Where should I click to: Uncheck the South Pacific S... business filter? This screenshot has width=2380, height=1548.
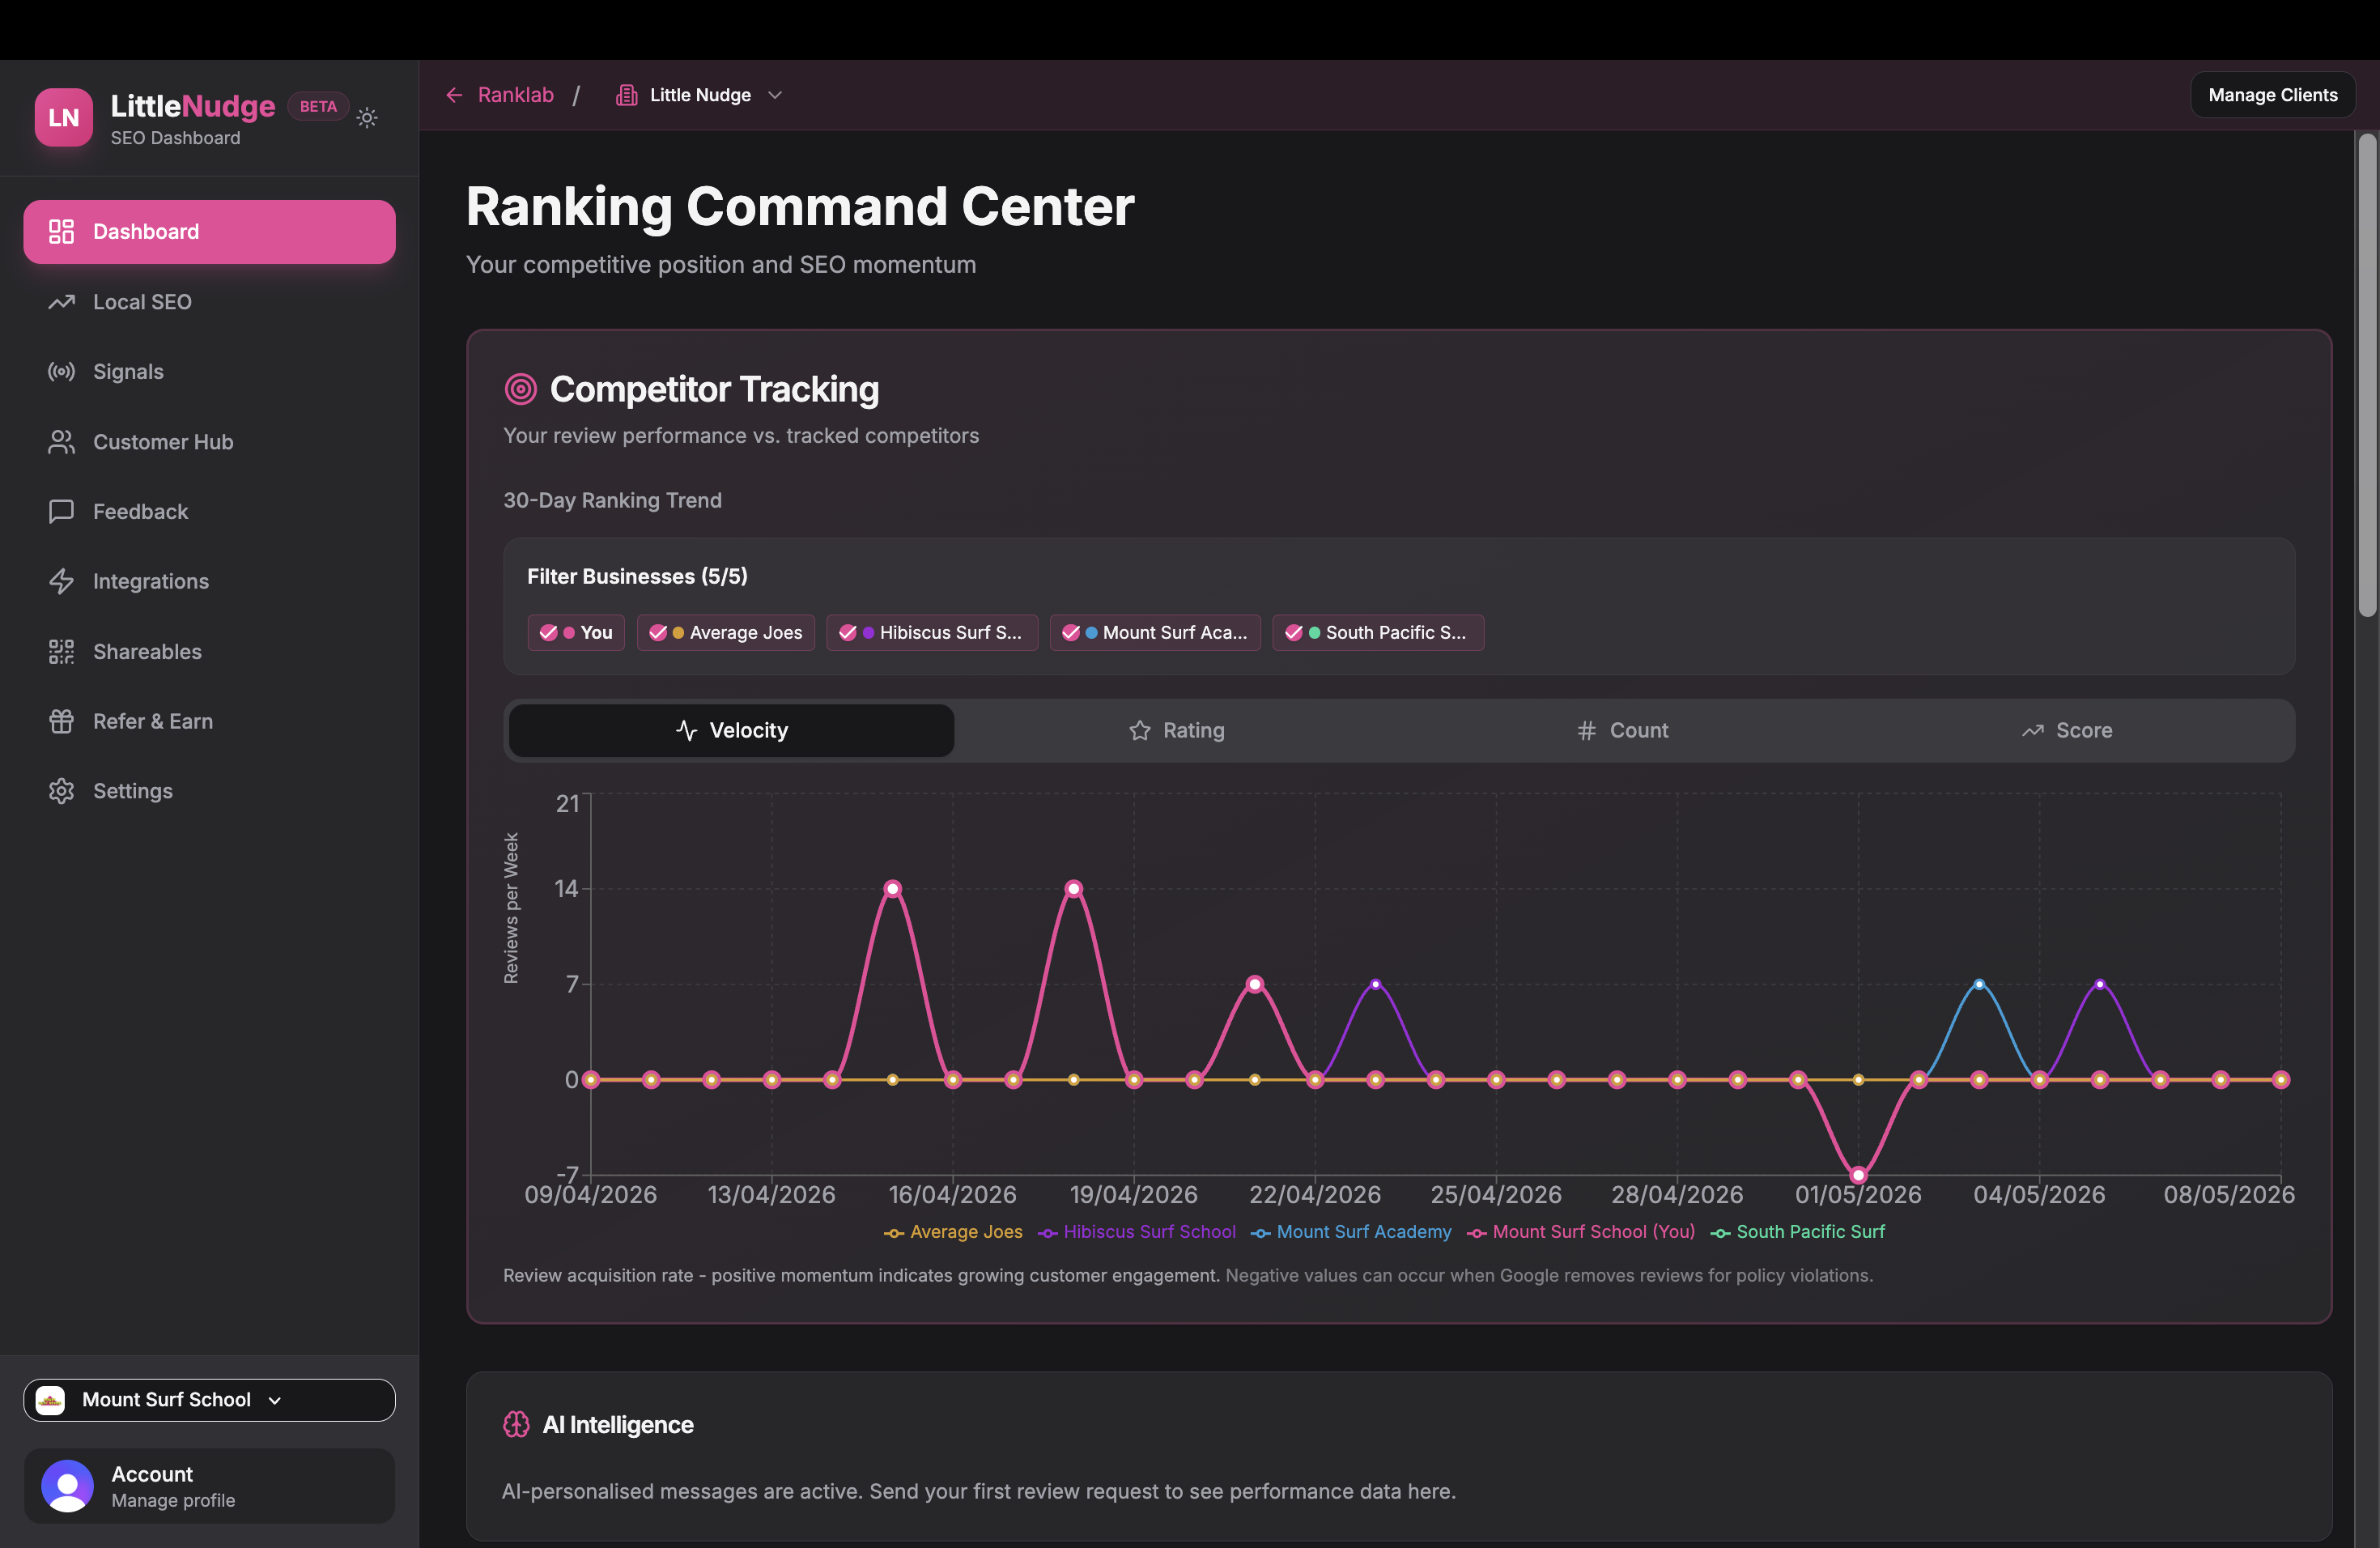click(x=1378, y=633)
